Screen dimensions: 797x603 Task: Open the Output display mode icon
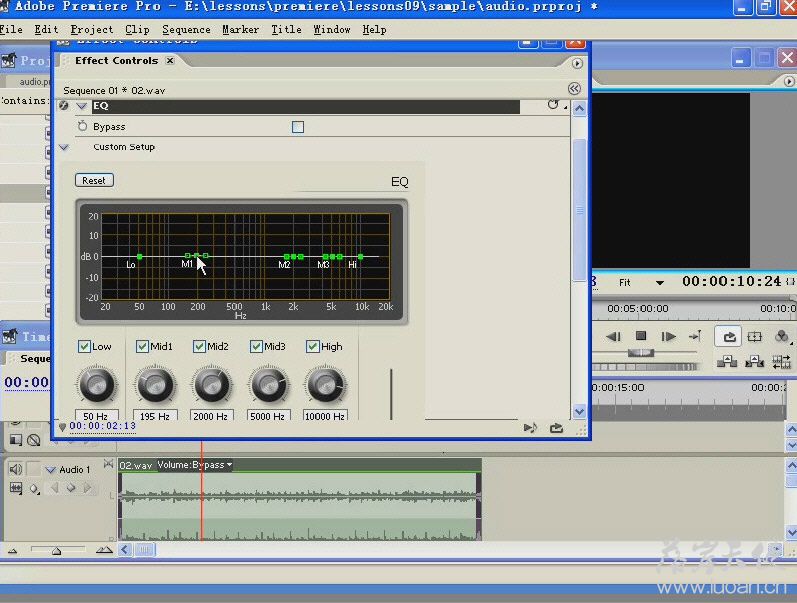782,337
